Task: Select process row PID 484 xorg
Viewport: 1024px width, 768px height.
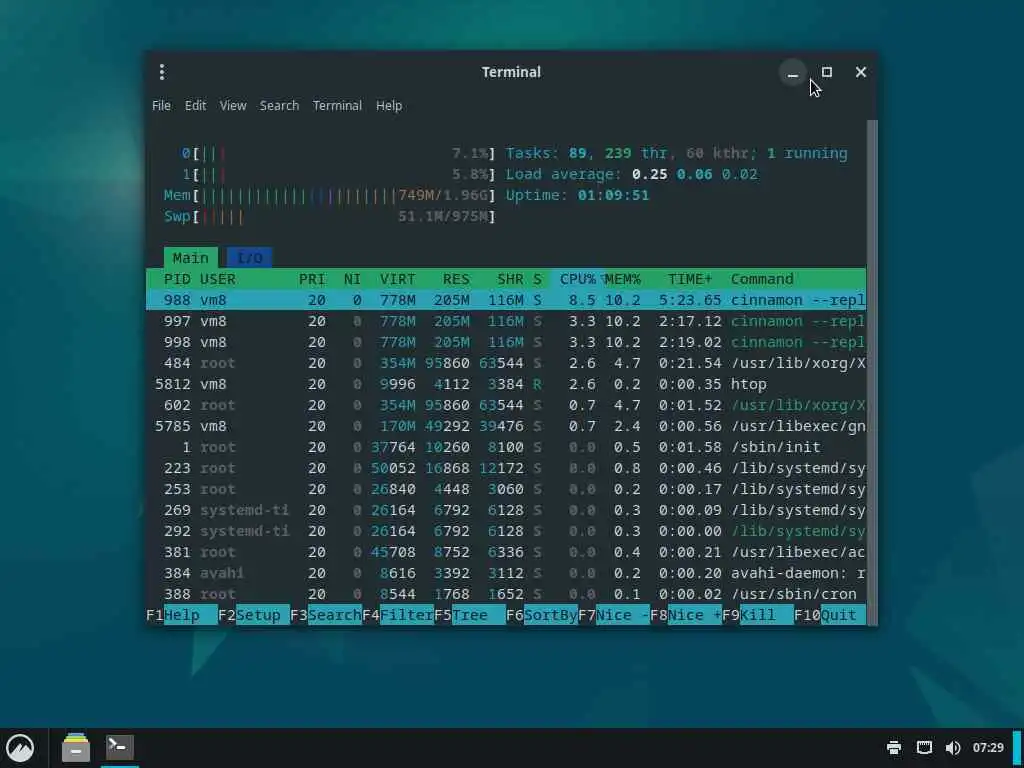Action: click(x=506, y=363)
